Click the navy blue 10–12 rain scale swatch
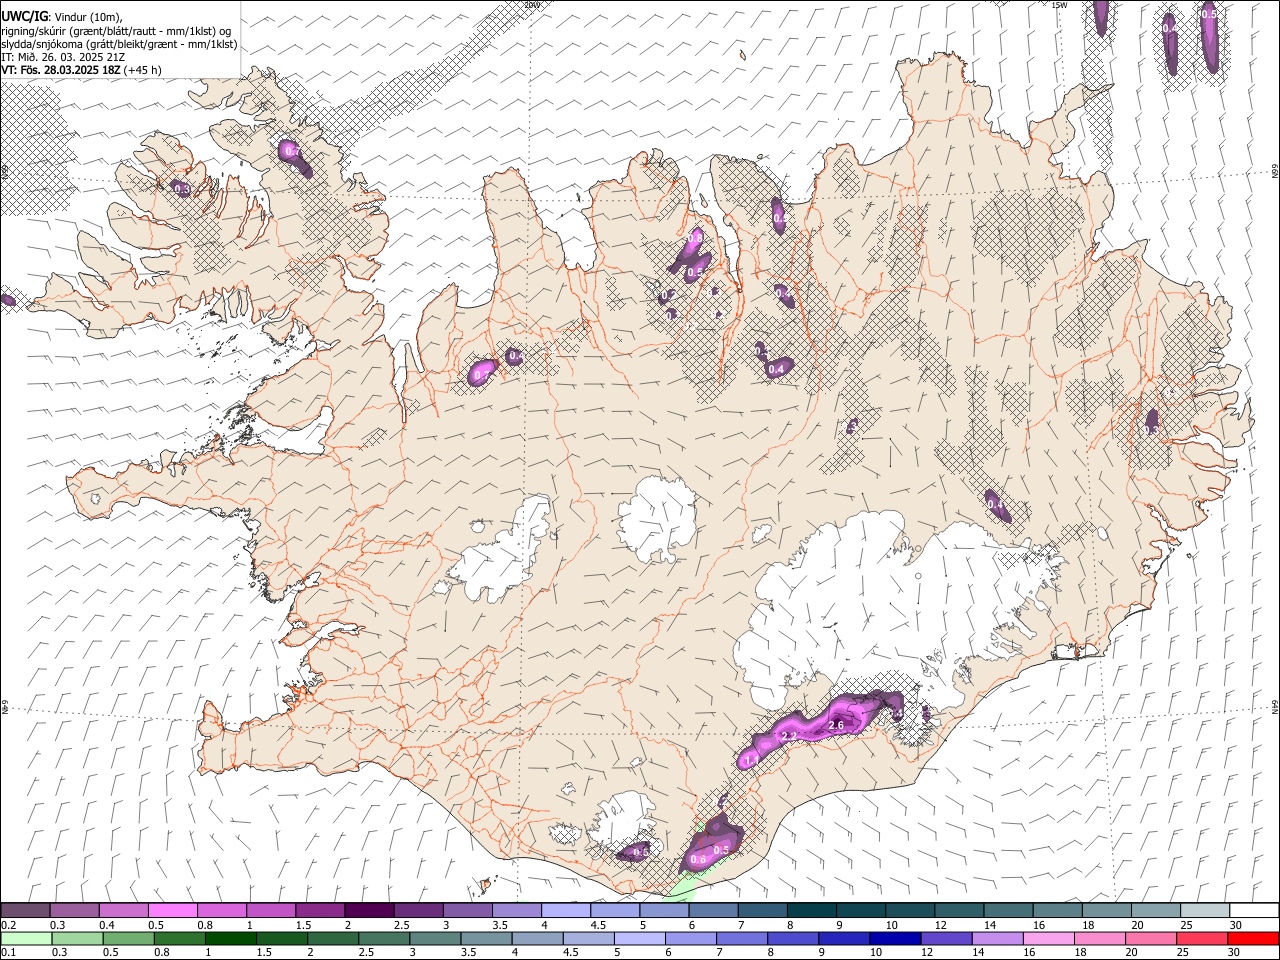The image size is (1280, 960). click(895, 939)
